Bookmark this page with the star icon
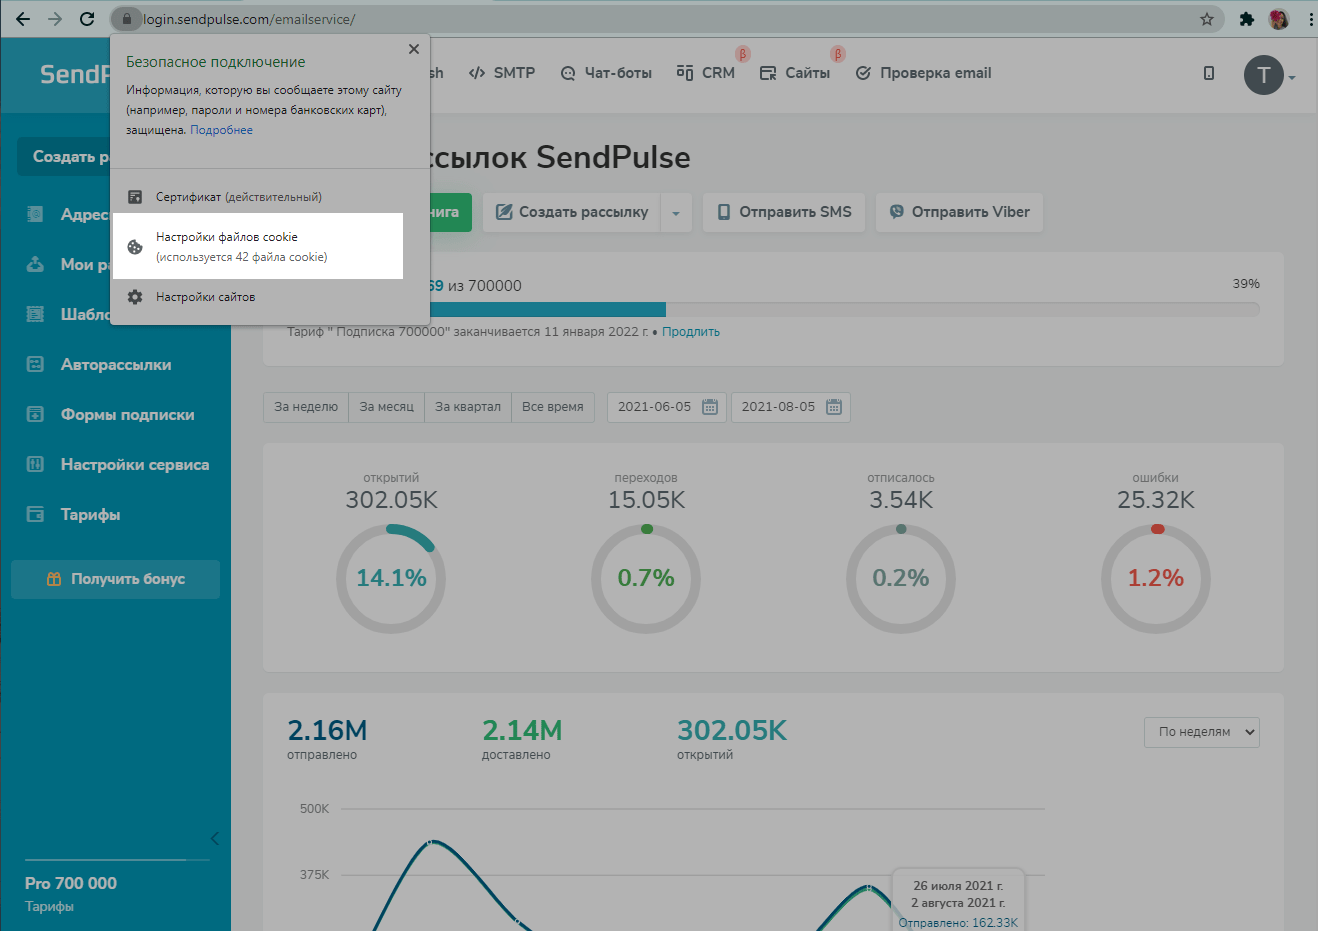 (x=1207, y=19)
